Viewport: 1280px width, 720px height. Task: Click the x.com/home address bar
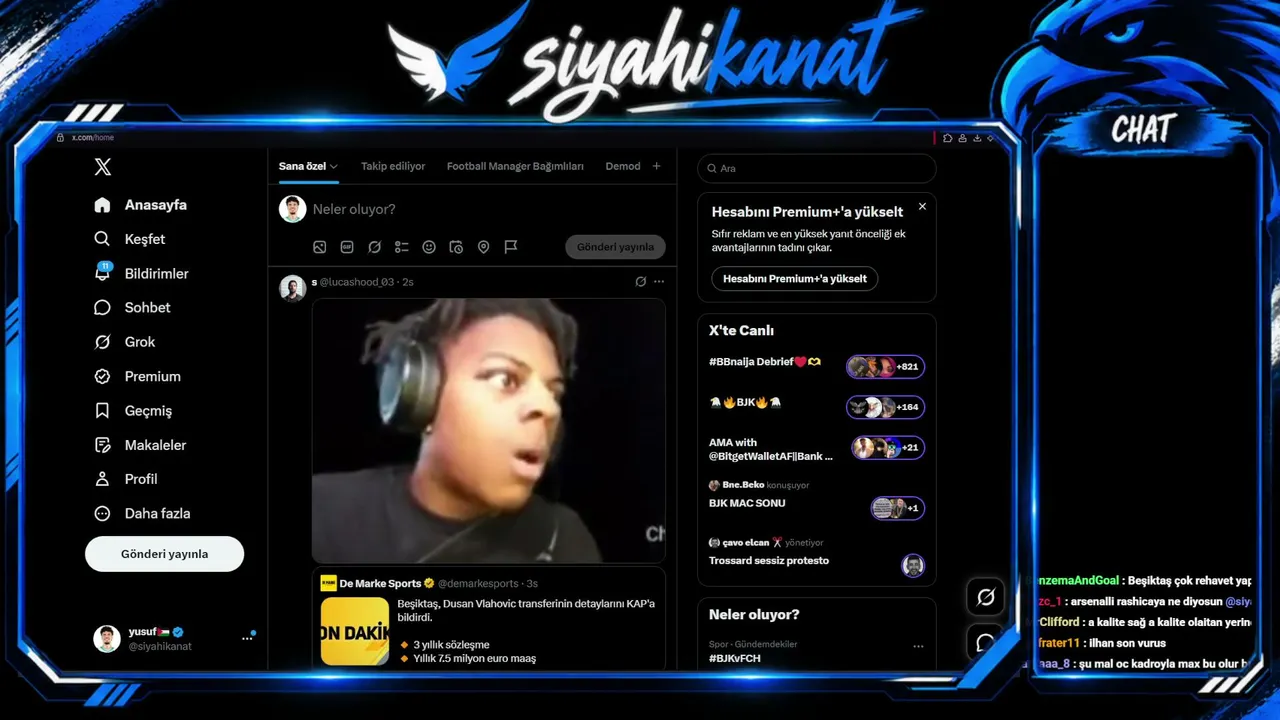click(x=93, y=138)
